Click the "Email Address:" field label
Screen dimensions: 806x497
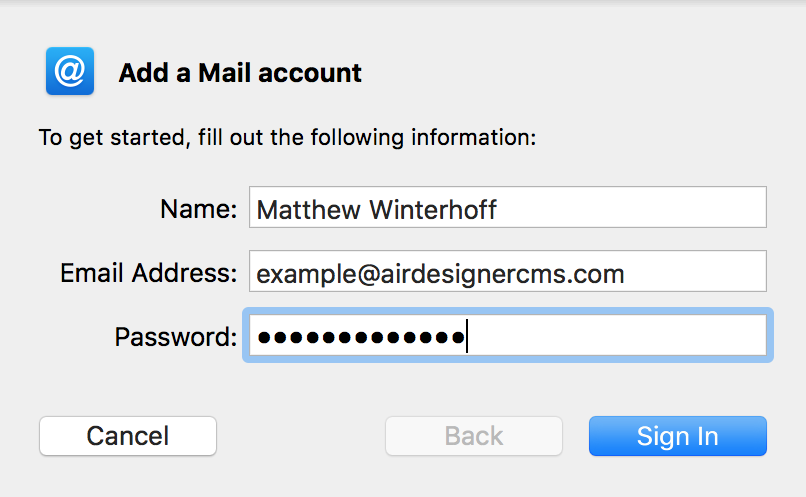pyautogui.click(x=148, y=273)
